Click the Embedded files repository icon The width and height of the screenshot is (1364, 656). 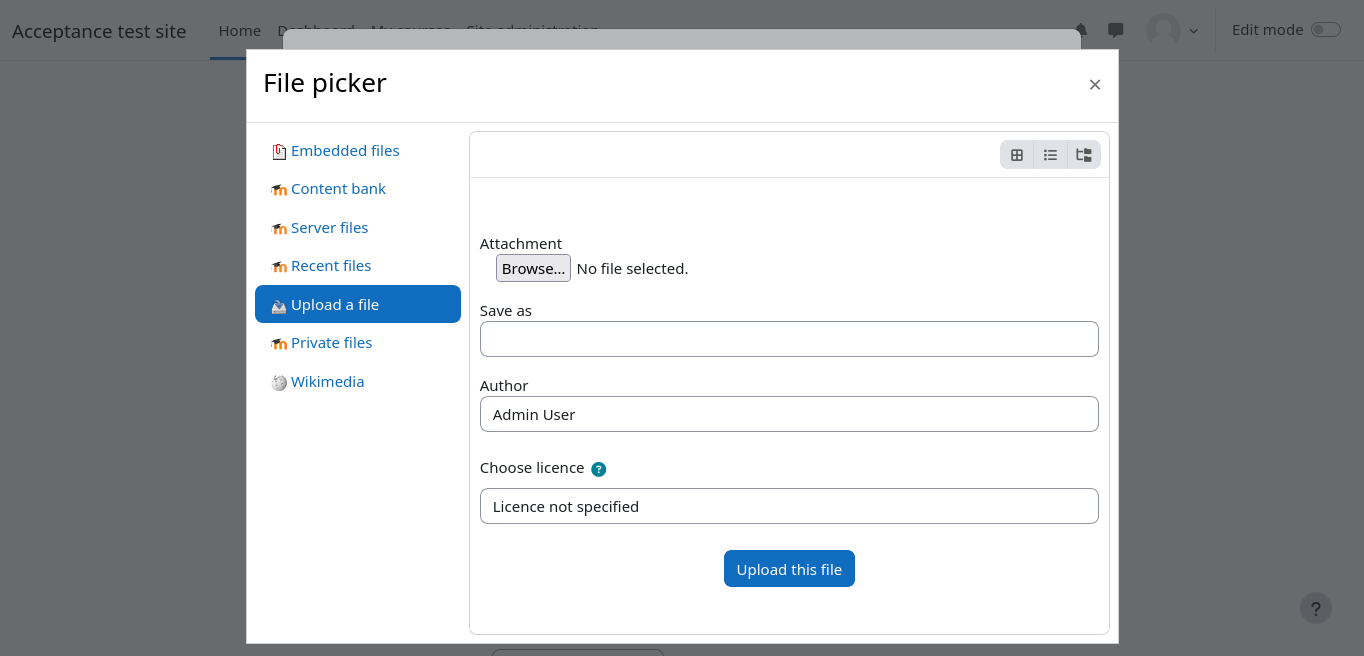point(279,152)
